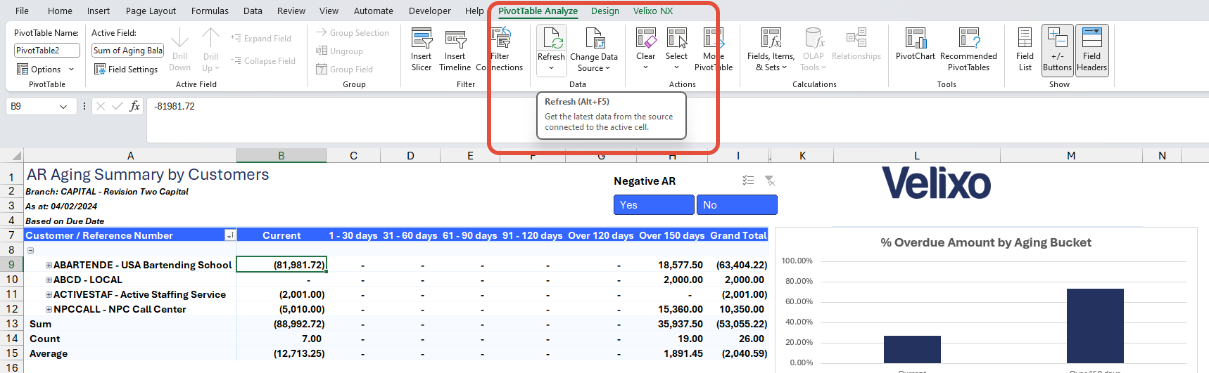Open the Velixo NX tab
This screenshot has height=373, width=1209.
pos(652,10)
